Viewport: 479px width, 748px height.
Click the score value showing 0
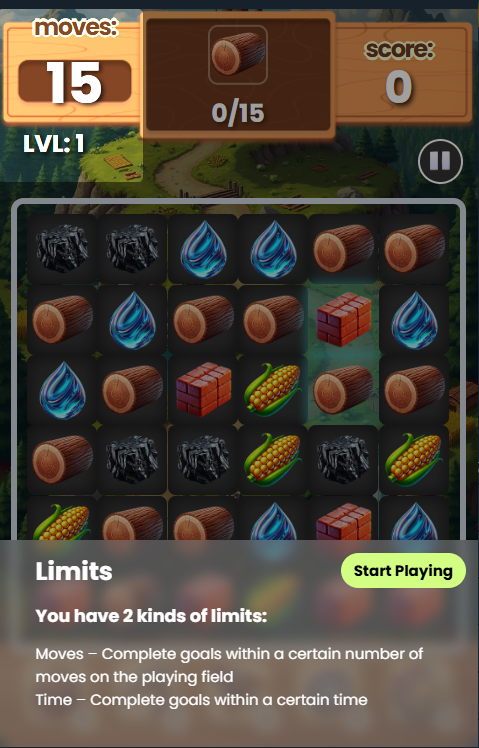[x=399, y=87]
